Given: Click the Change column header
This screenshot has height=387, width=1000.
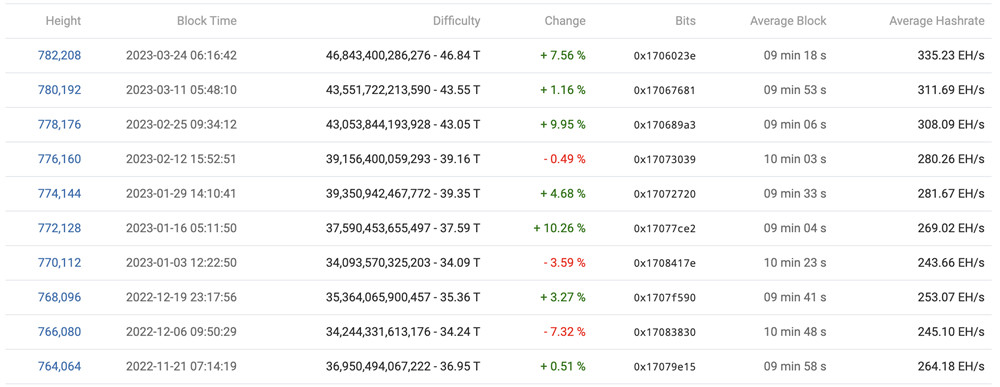Looking at the screenshot, I should [565, 21].
